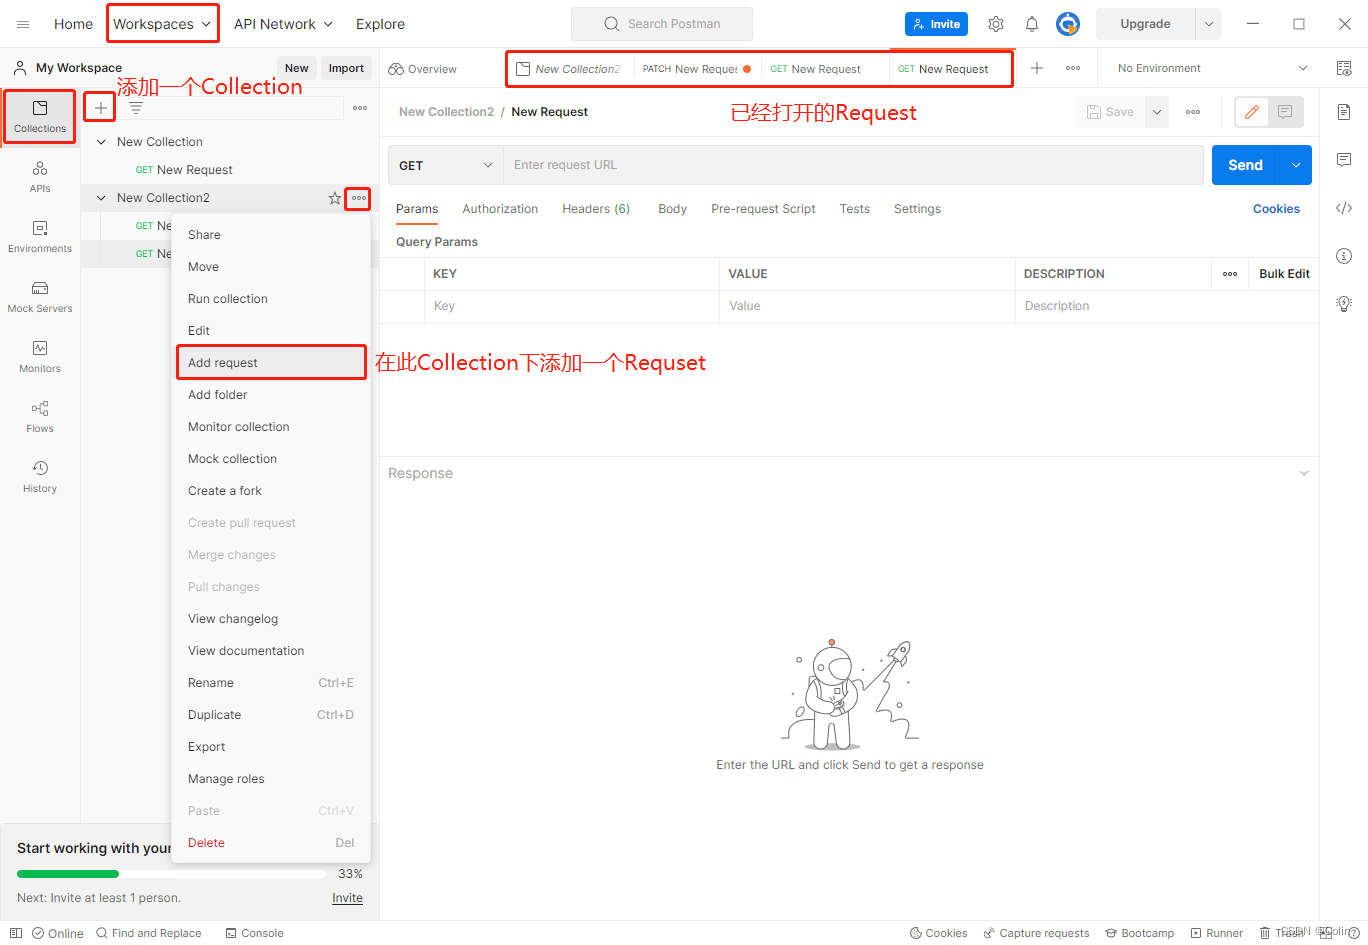Viewport: 1368px width, 945px height.
Task: Open Console in the status bar
Action: point(254,933)
